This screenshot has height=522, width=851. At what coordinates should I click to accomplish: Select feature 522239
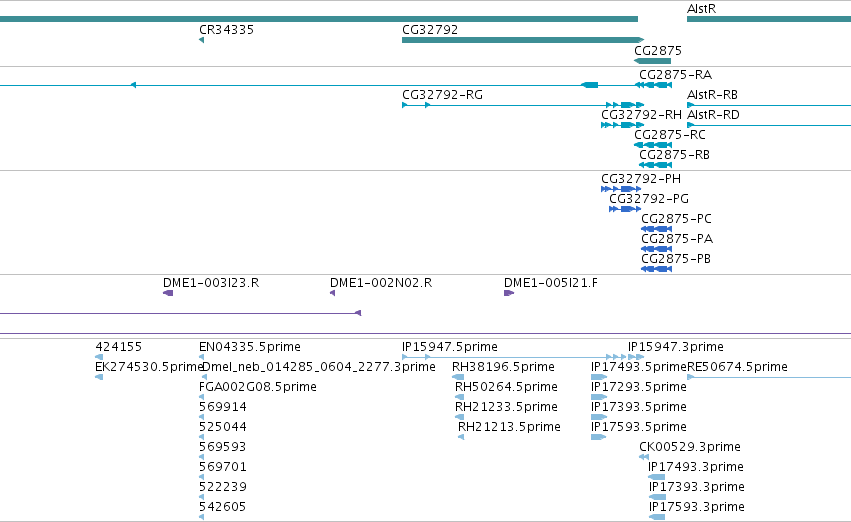coord(223,487)
